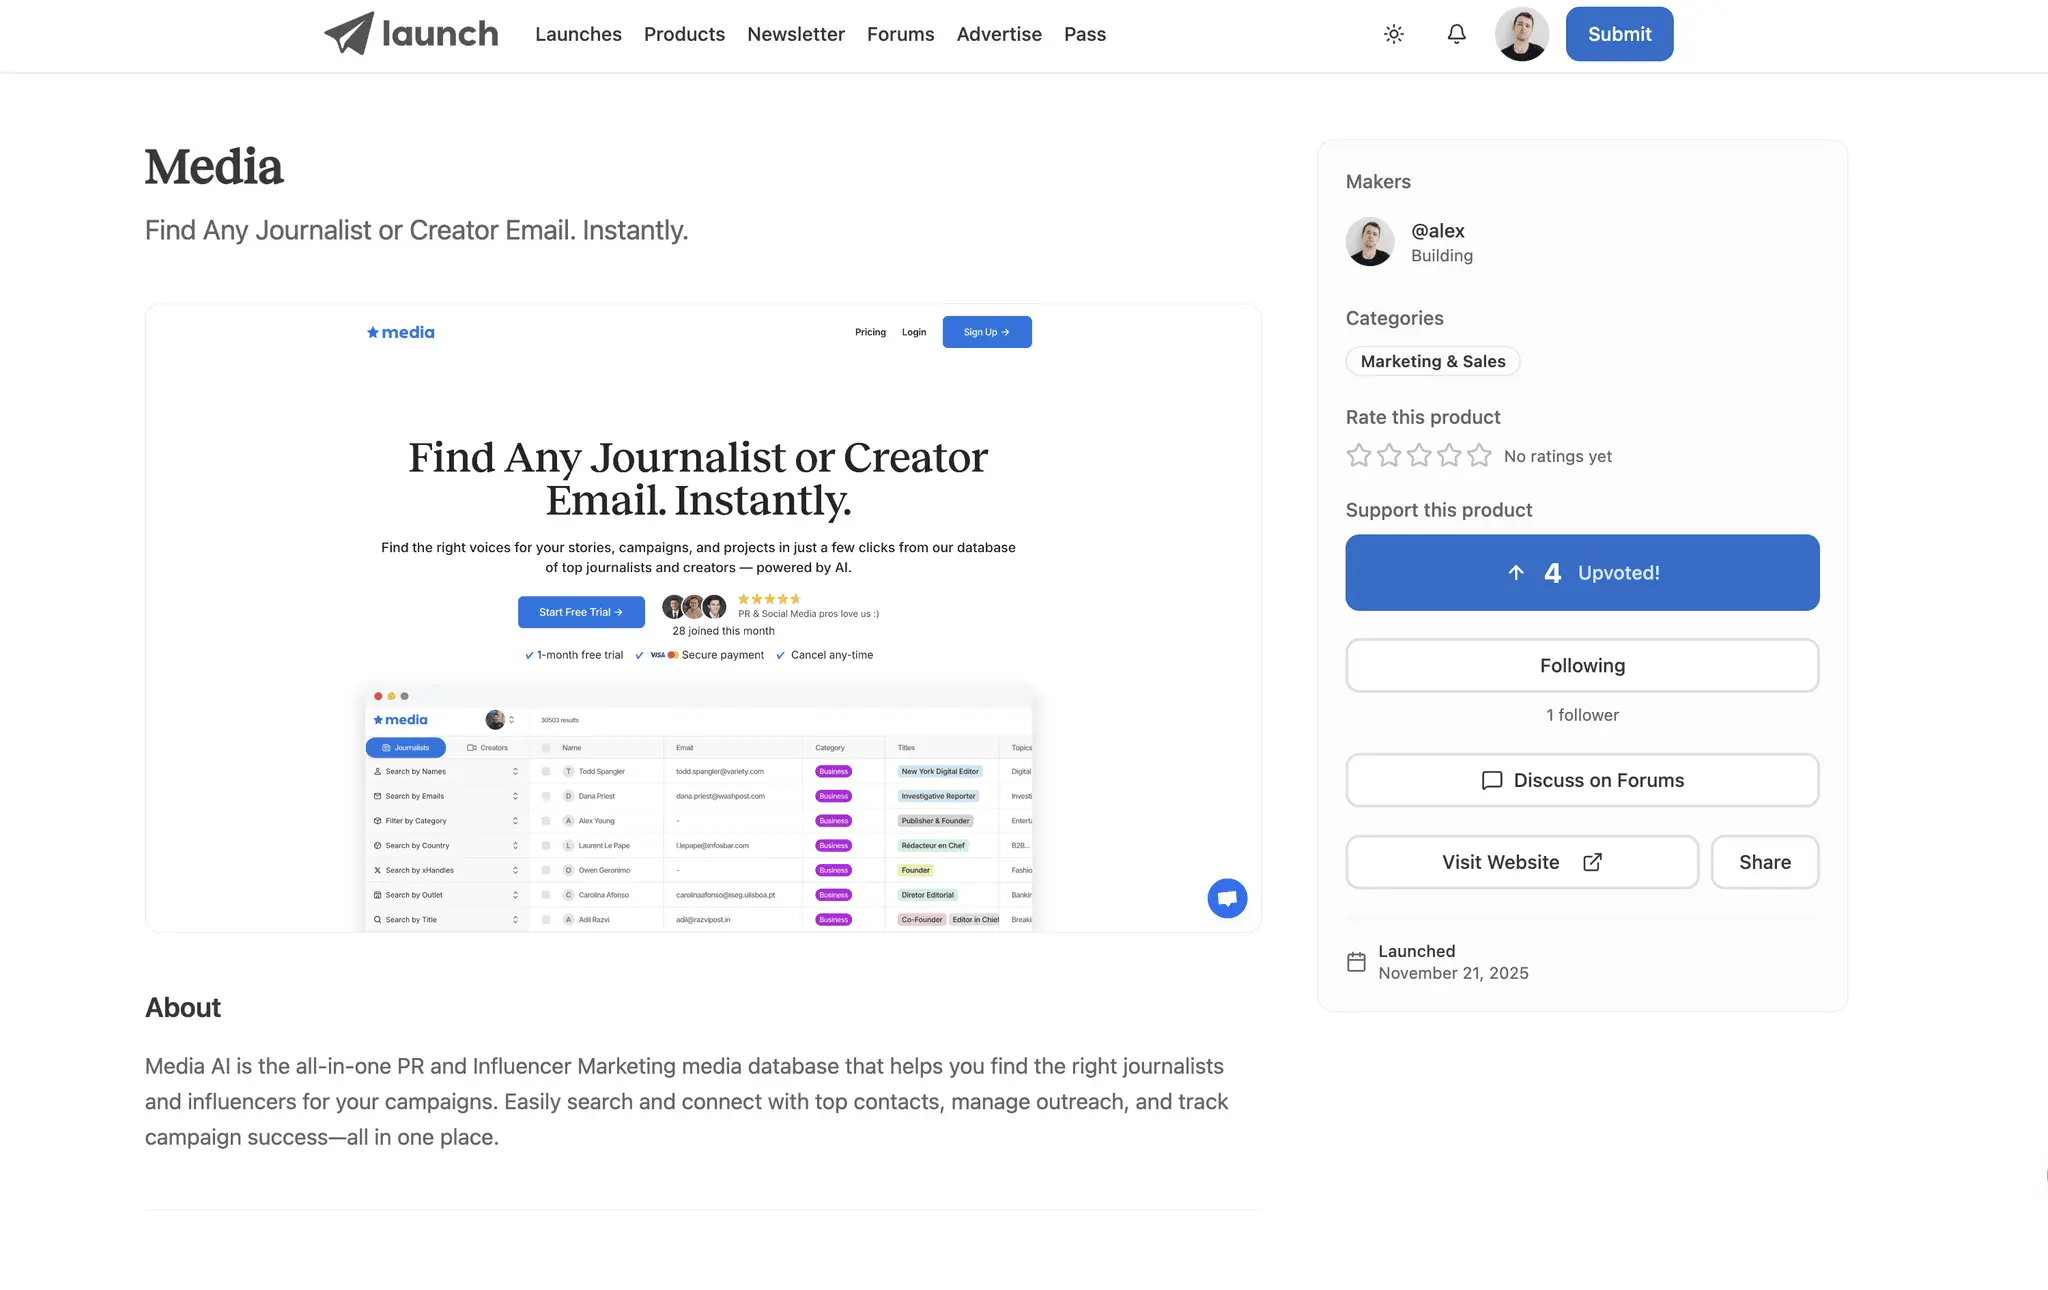2048x1290 pixels.
Task: Click the Sign Up button in preview
Action: point(987,332)
